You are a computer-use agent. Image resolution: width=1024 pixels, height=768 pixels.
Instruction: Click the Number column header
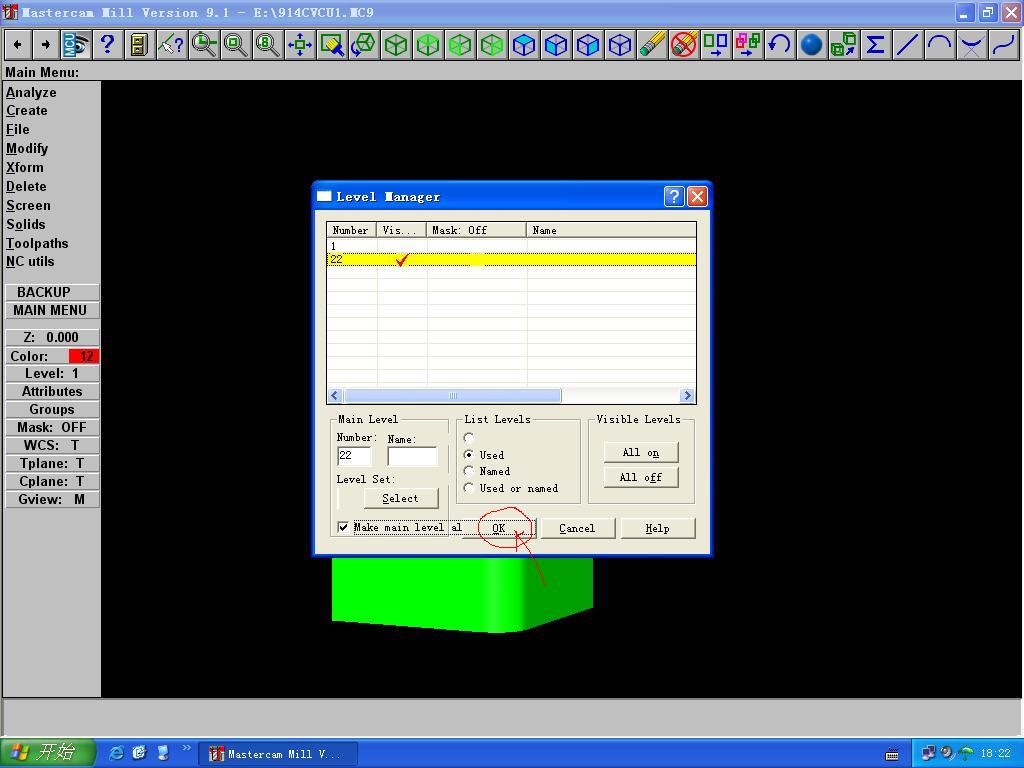(351, 230)
